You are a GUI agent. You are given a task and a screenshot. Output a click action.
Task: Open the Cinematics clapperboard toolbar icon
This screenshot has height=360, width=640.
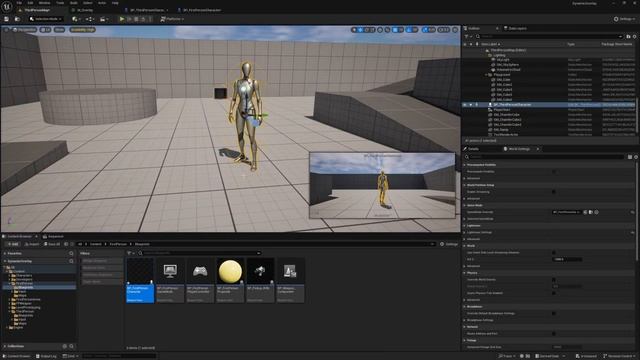[x=104, y=19]
